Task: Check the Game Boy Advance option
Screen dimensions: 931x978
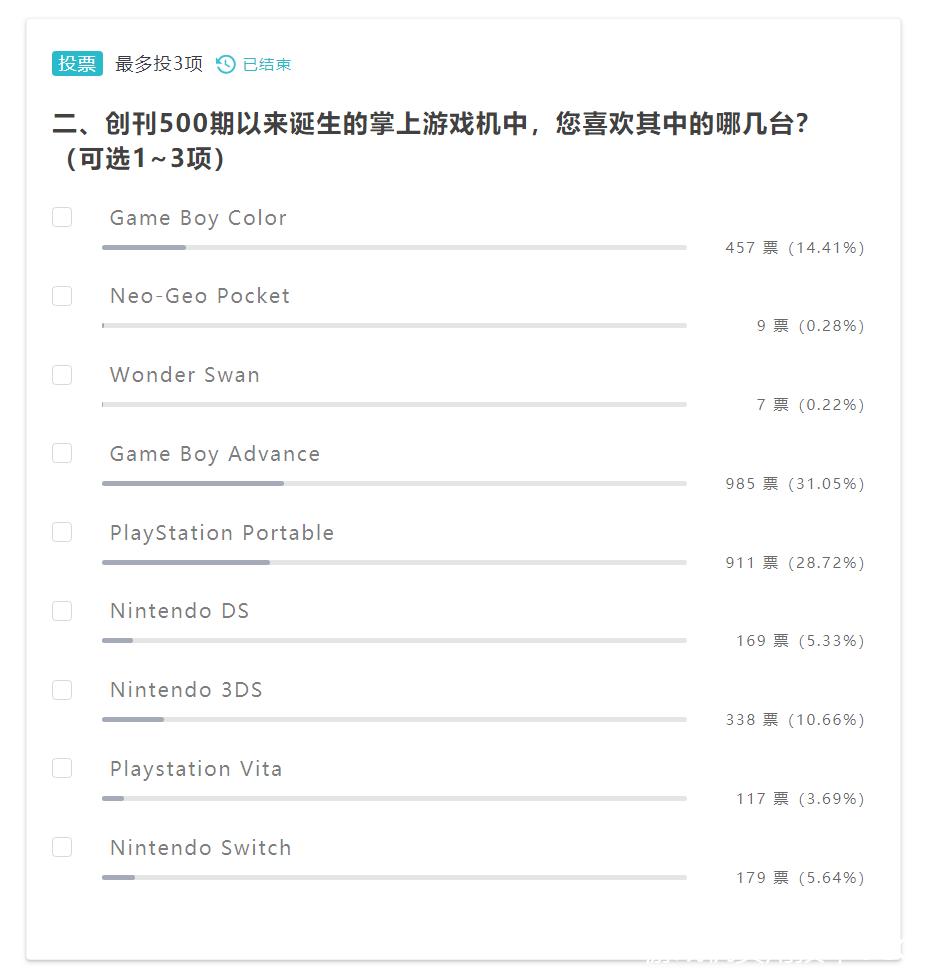Action: click(x=62, y=453)
